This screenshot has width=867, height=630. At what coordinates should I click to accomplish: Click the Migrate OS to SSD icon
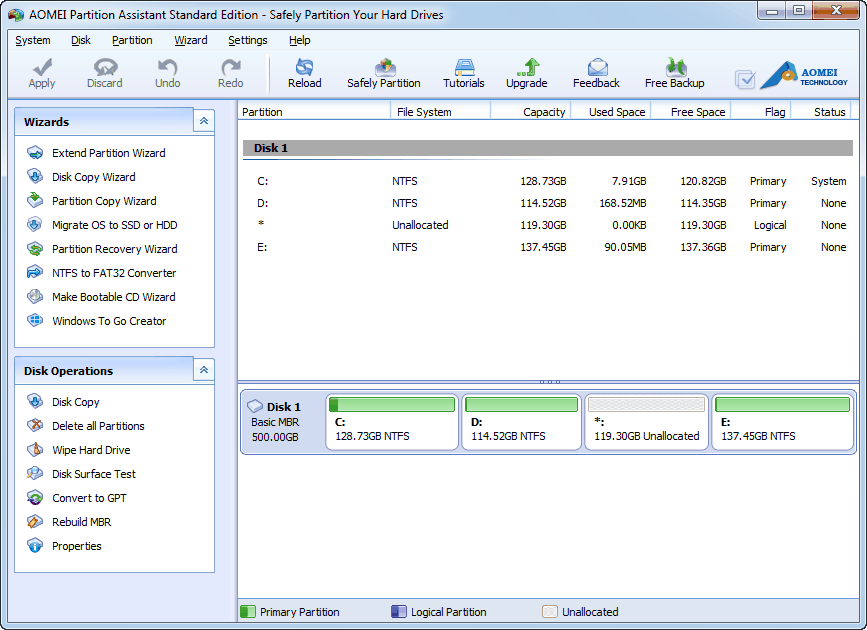pyautogui.click(x=35, y=225)
